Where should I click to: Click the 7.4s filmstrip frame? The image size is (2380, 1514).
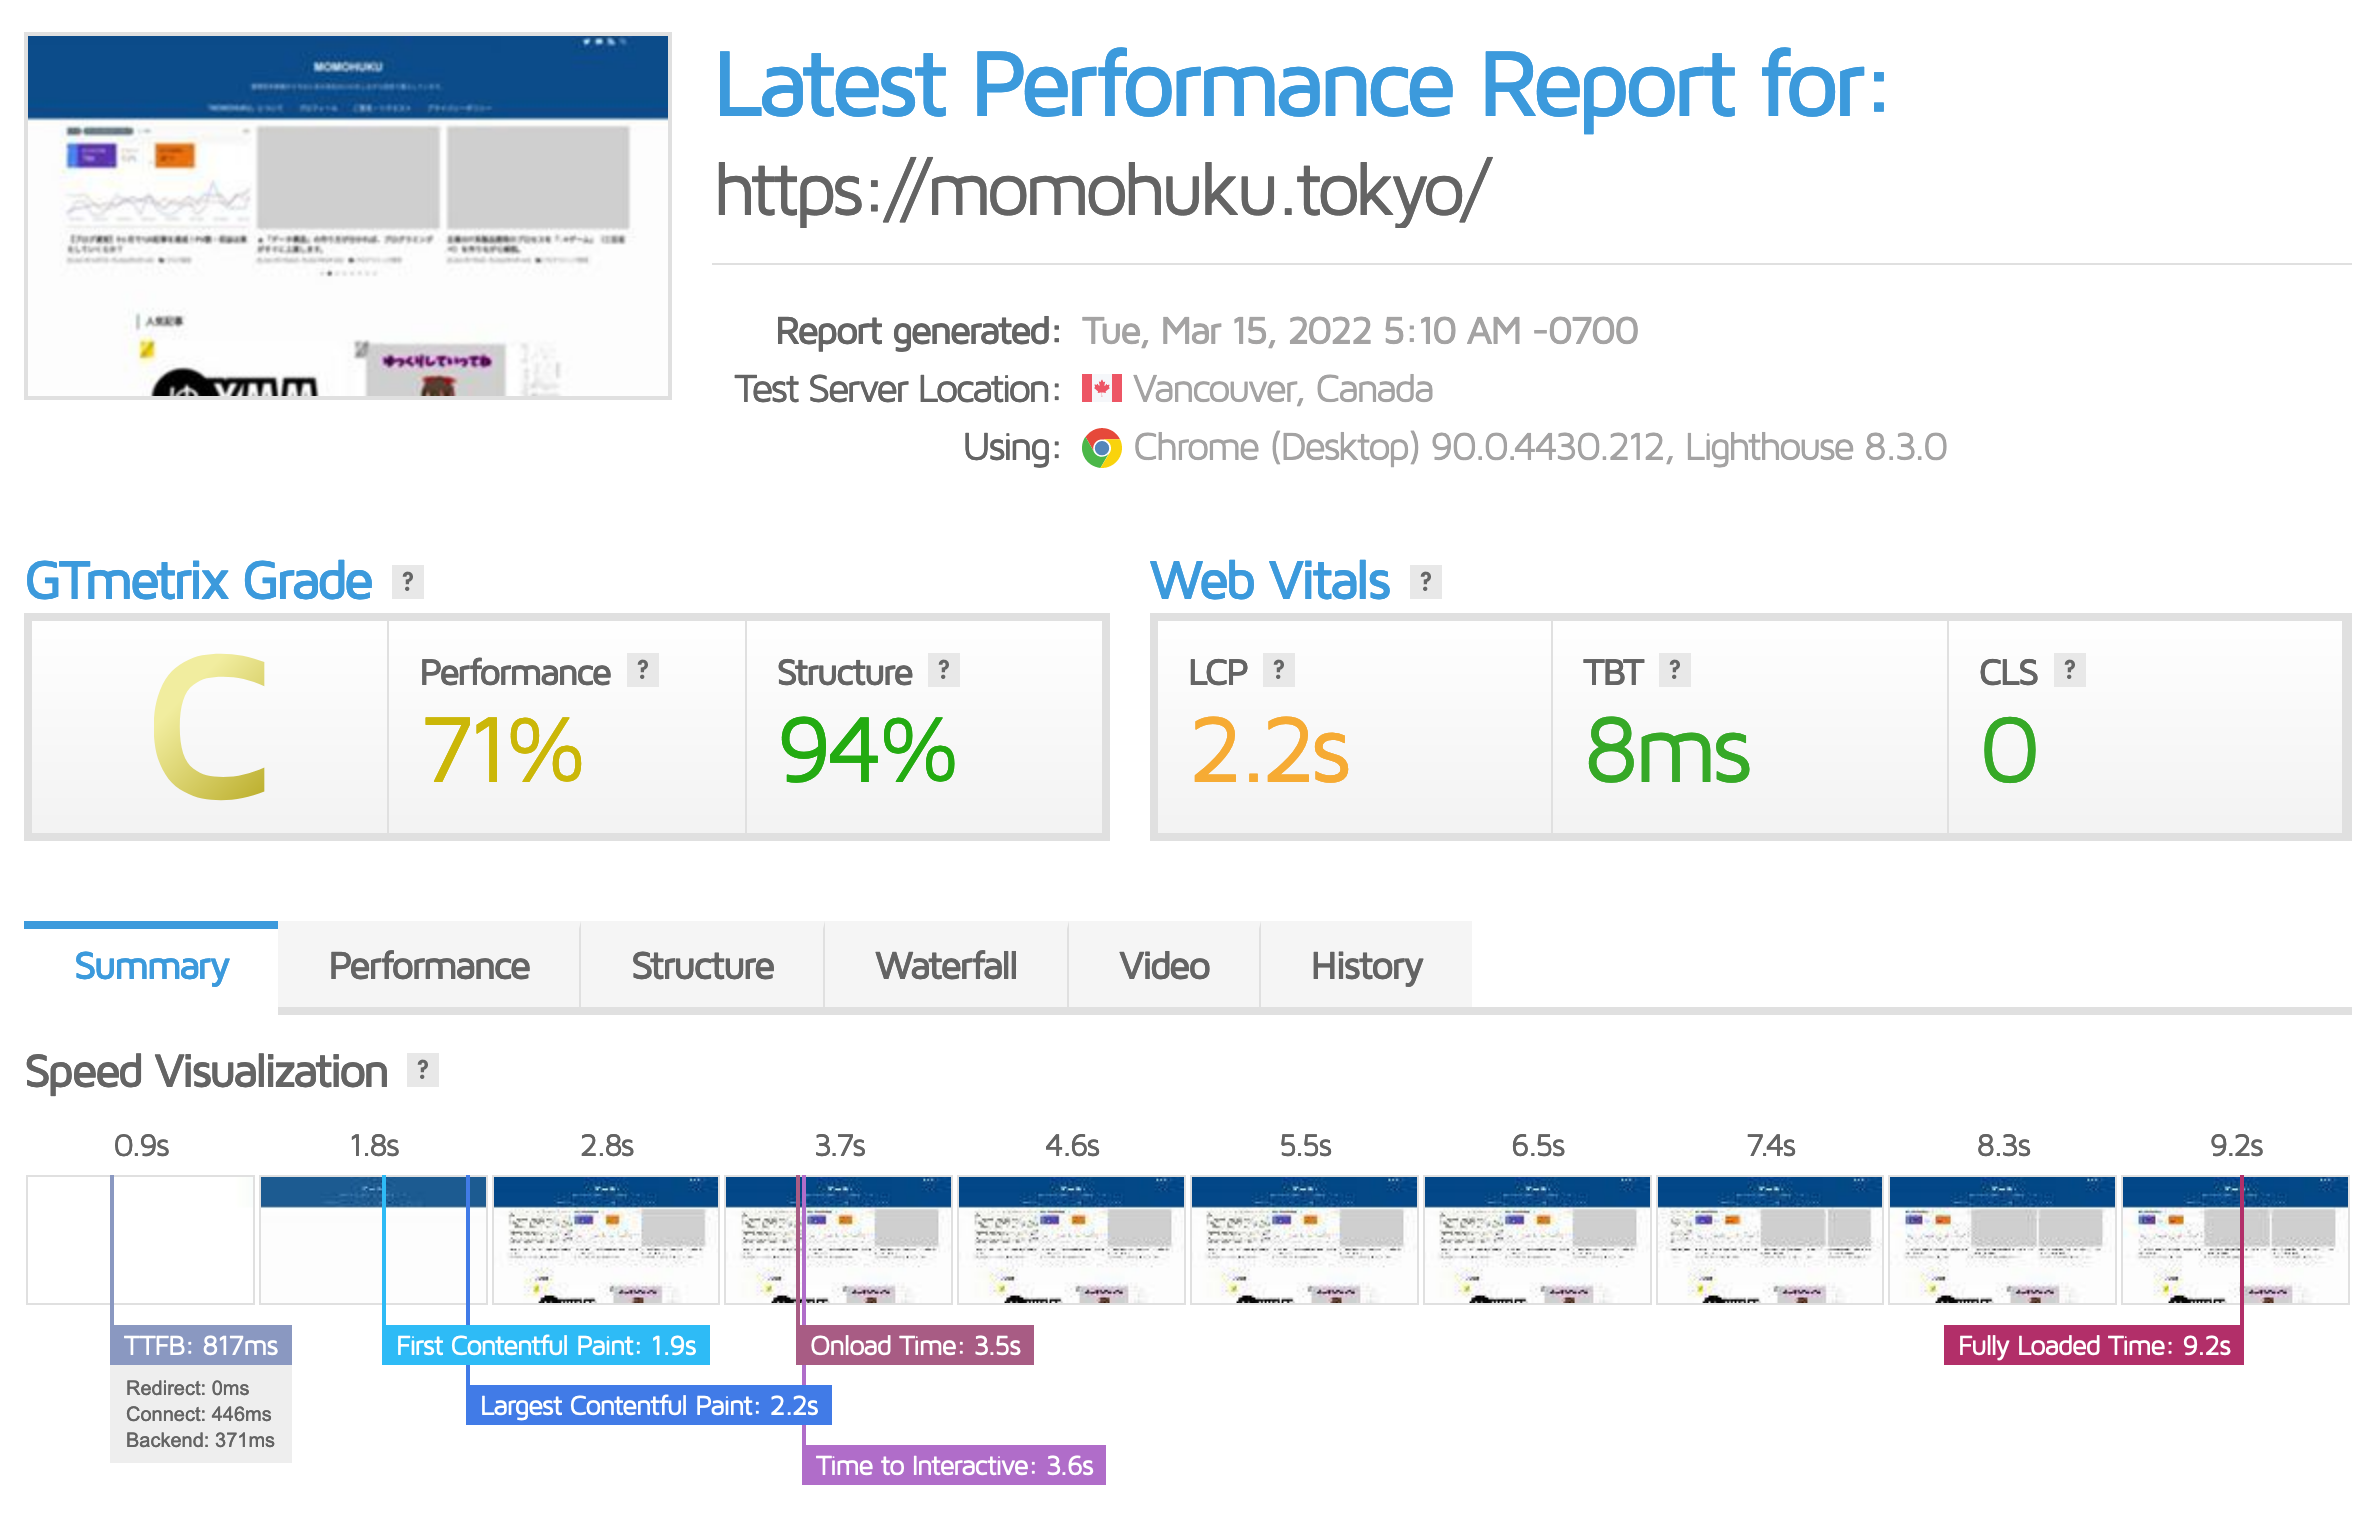(1770, 1240)
